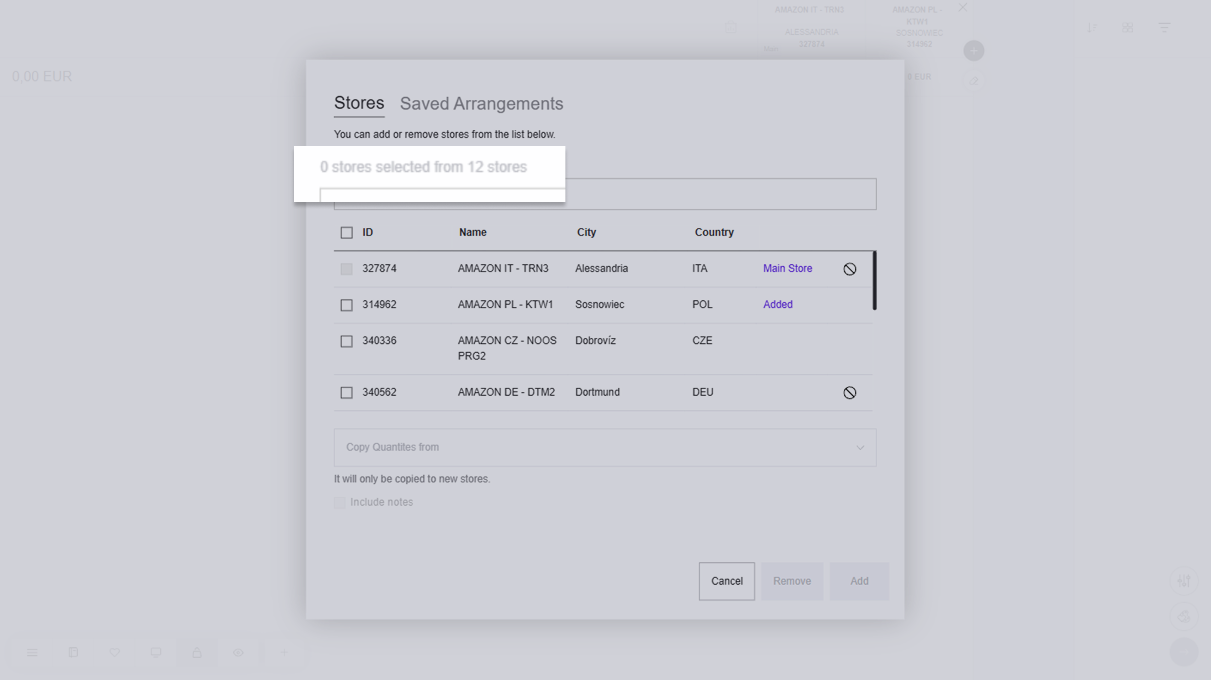Click the country code ITA
The height and width of the screenshot is (680, 1211).
700,269
